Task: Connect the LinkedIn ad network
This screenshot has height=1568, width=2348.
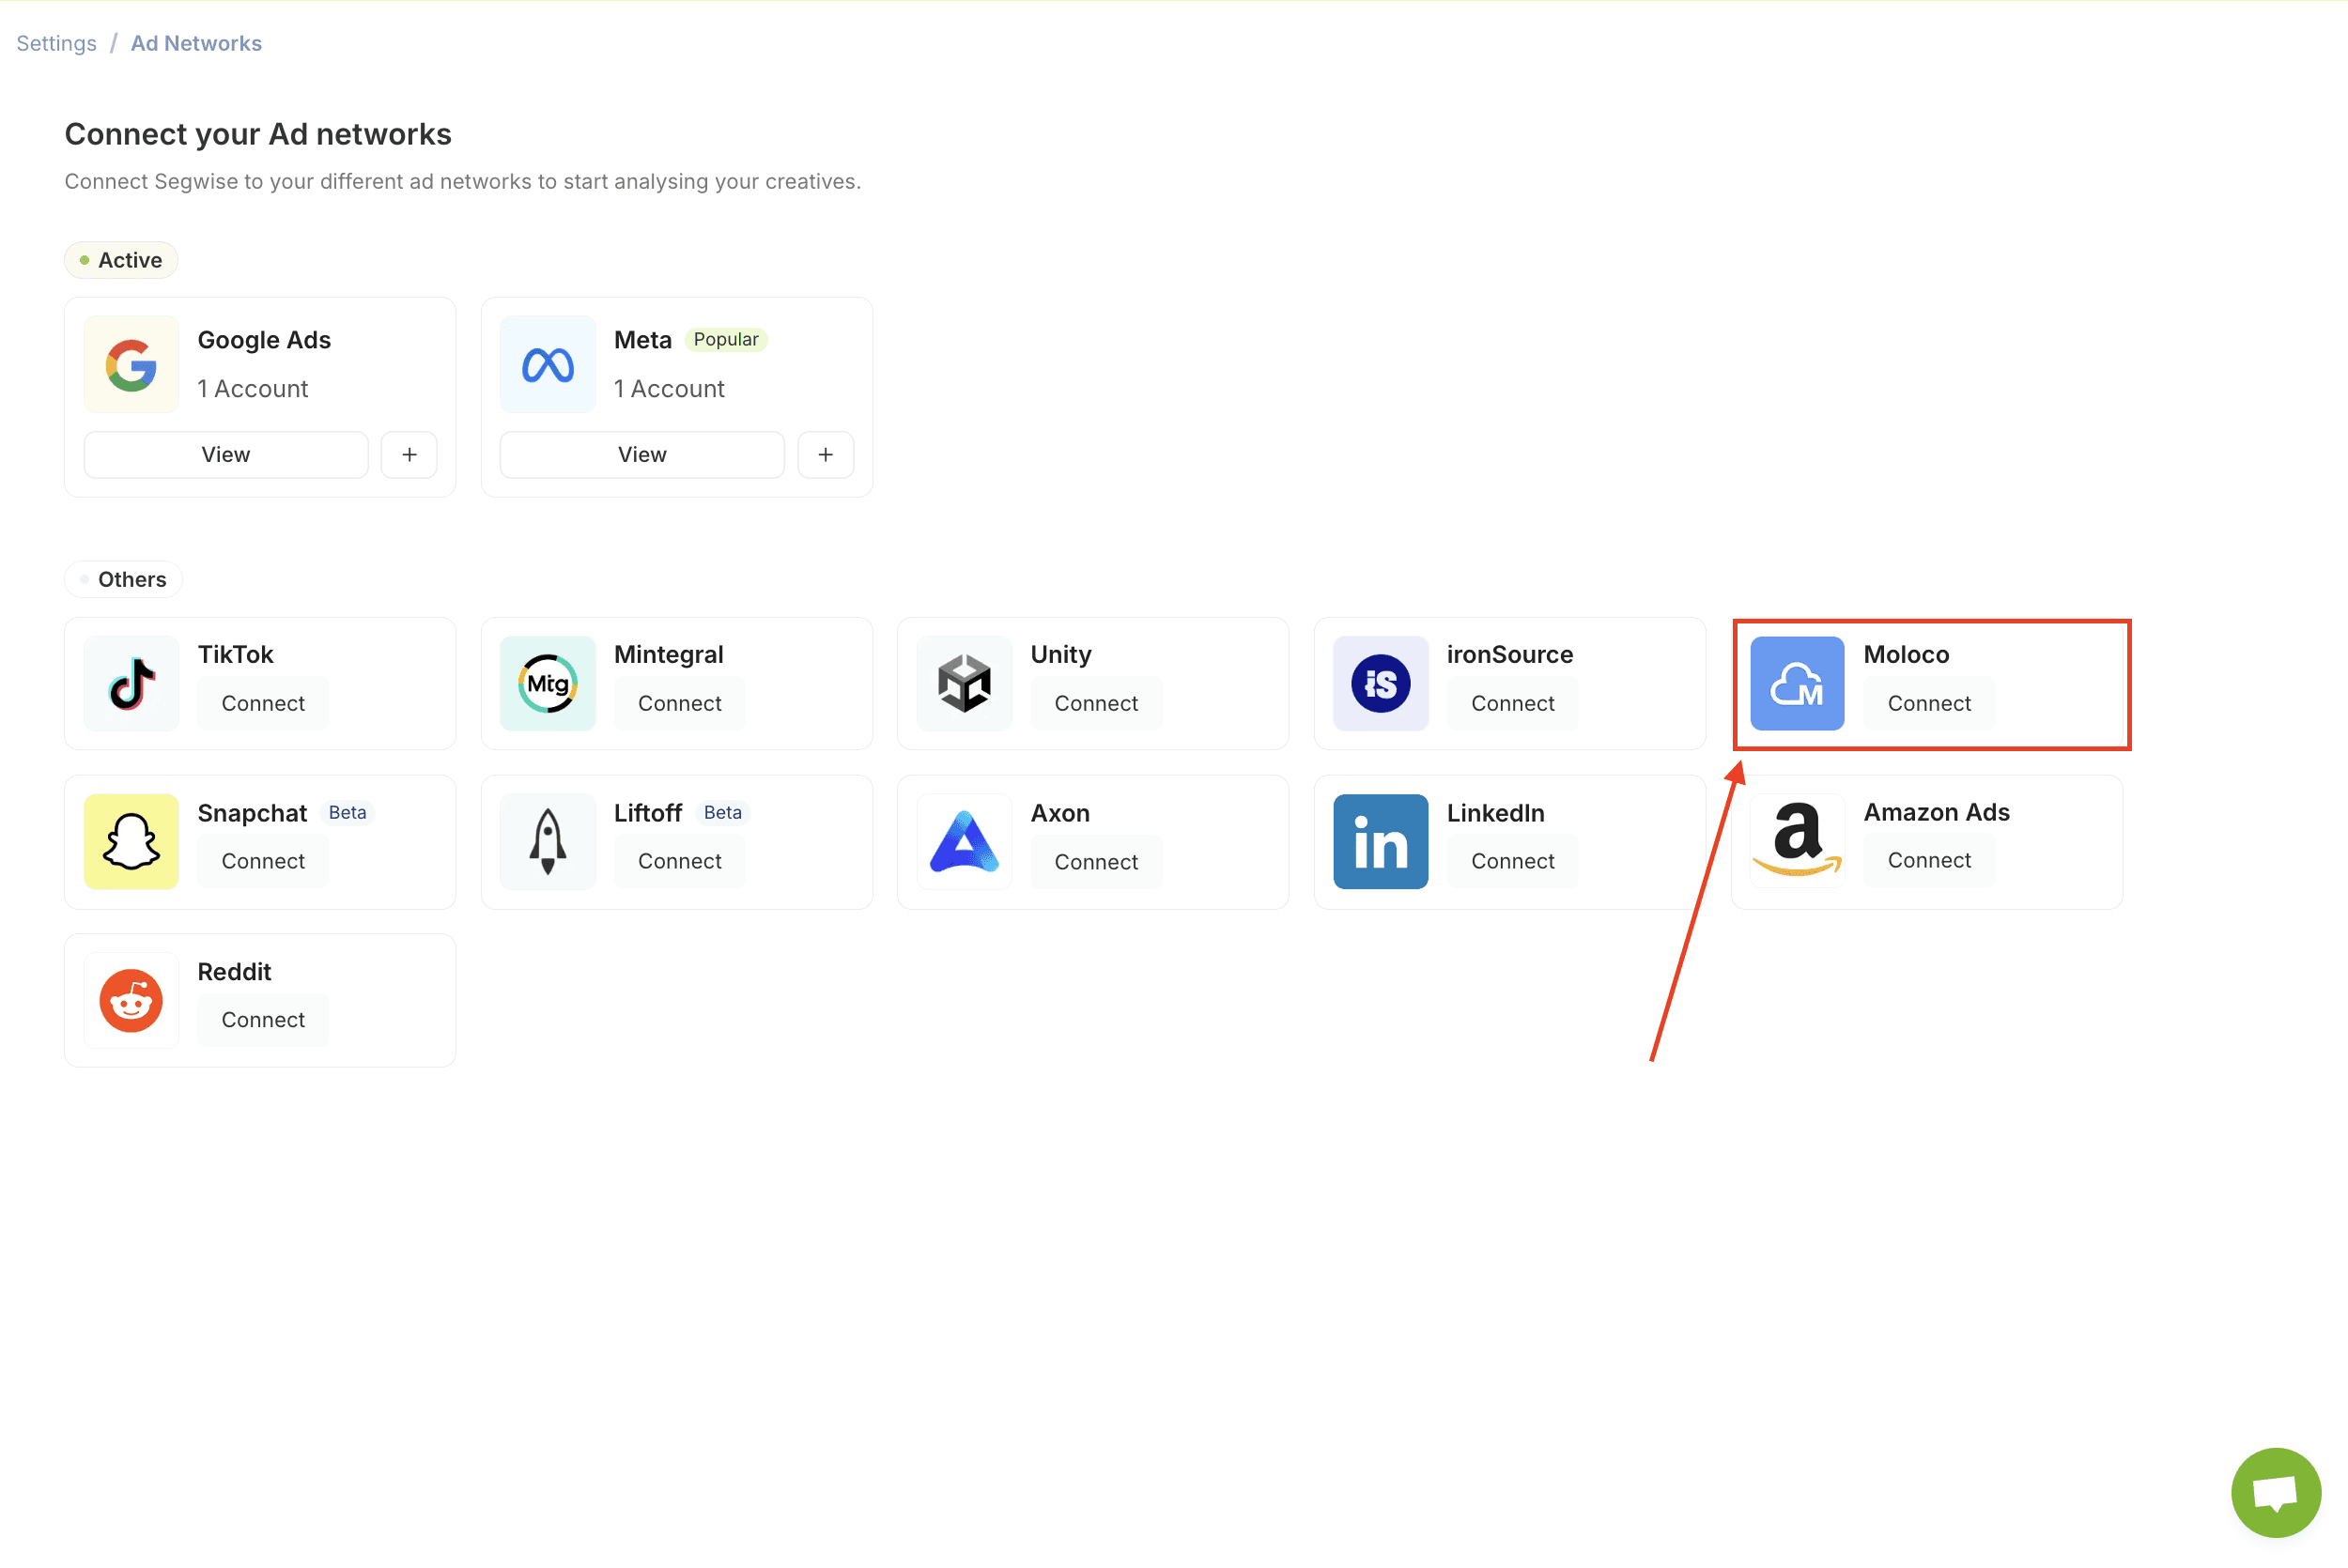Action: (1512, 862)
